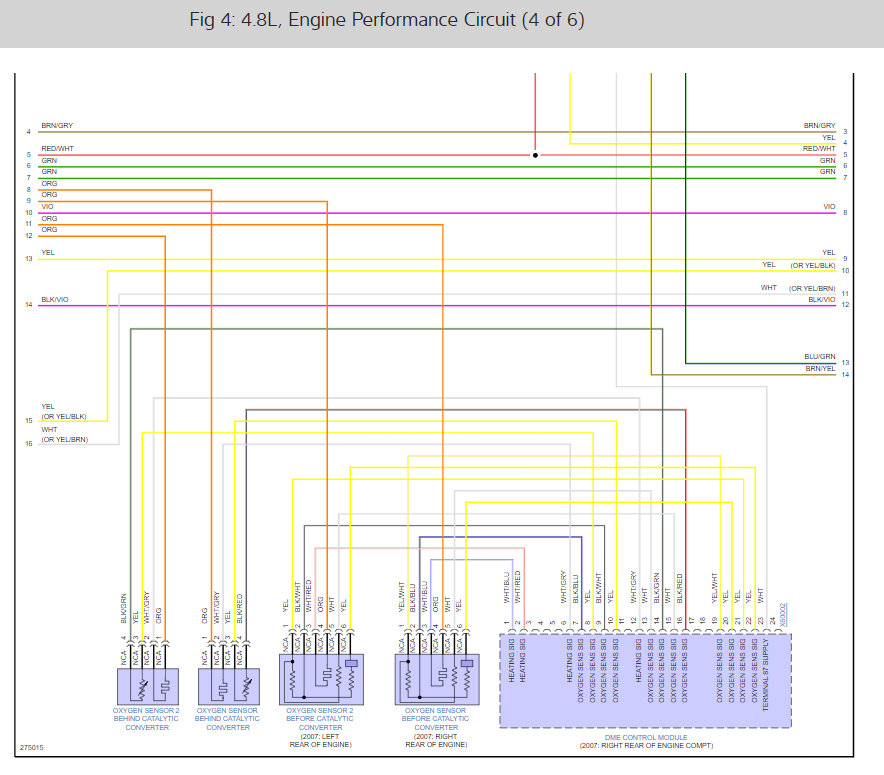Click "(OR YEL/BLK)" note at right pin 10
Screen dimensions: 884x775
tap(812, 265)
